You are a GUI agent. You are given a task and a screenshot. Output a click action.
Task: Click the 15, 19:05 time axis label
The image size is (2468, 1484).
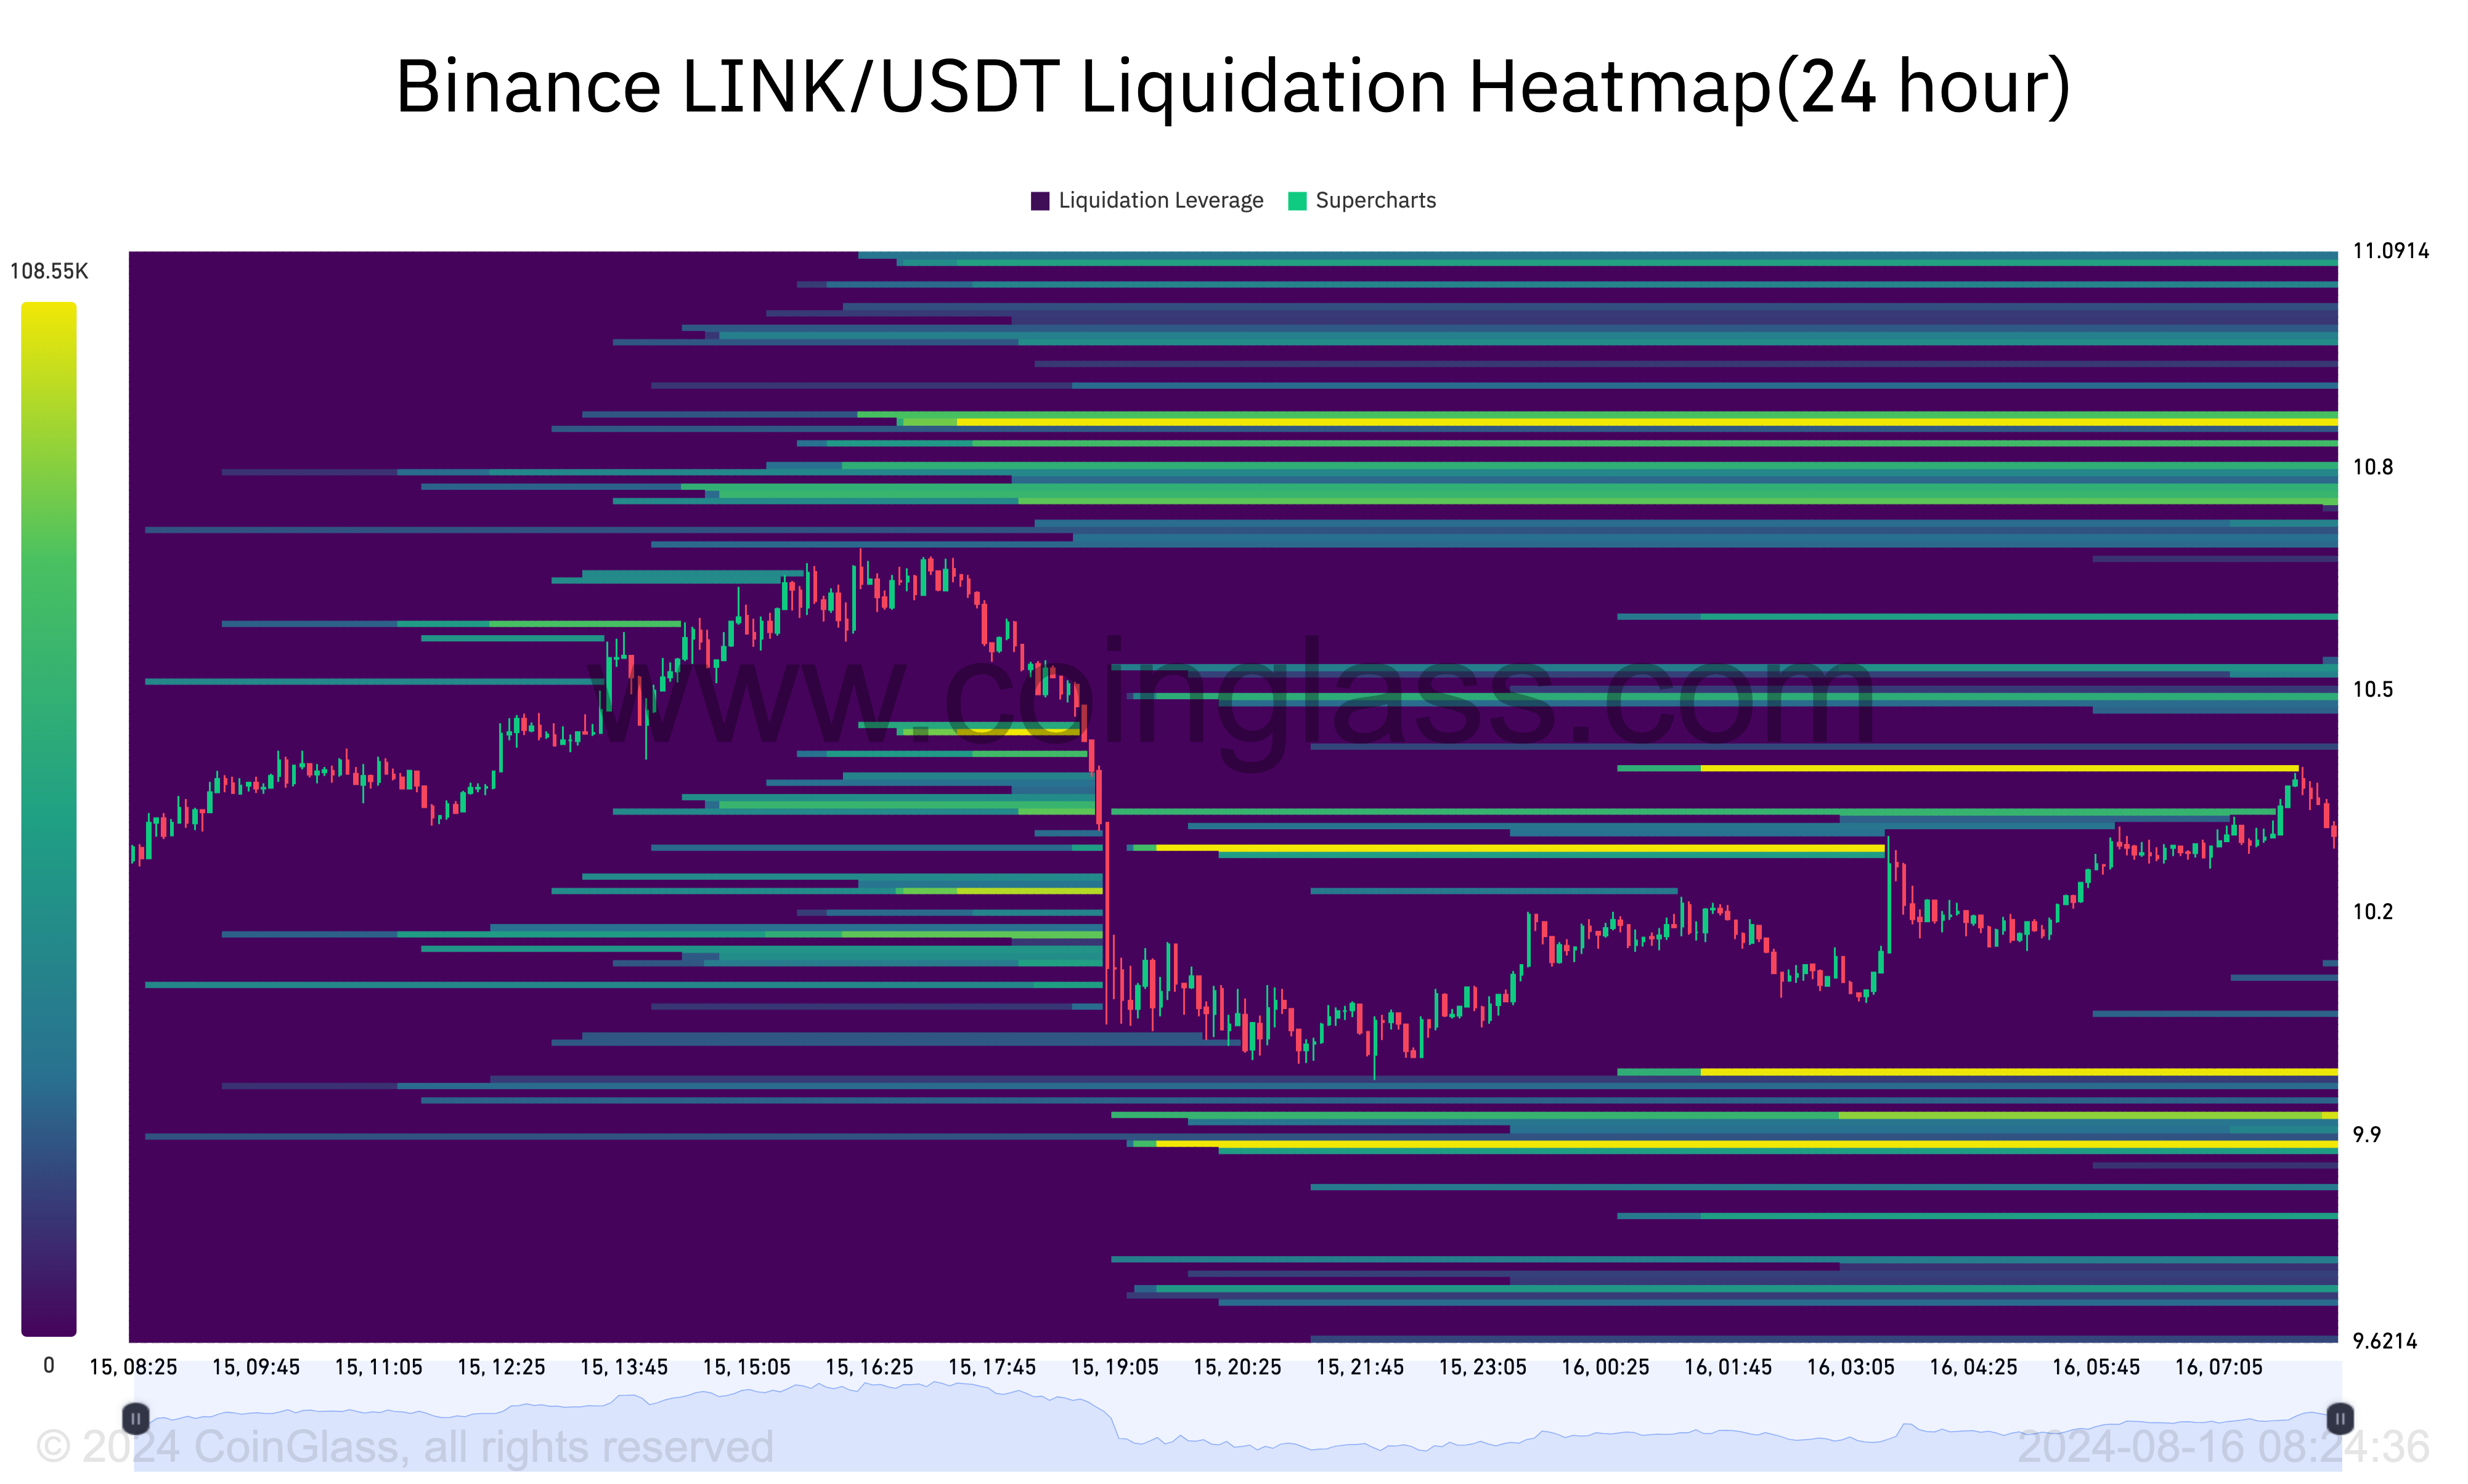coord(1114,1367)
